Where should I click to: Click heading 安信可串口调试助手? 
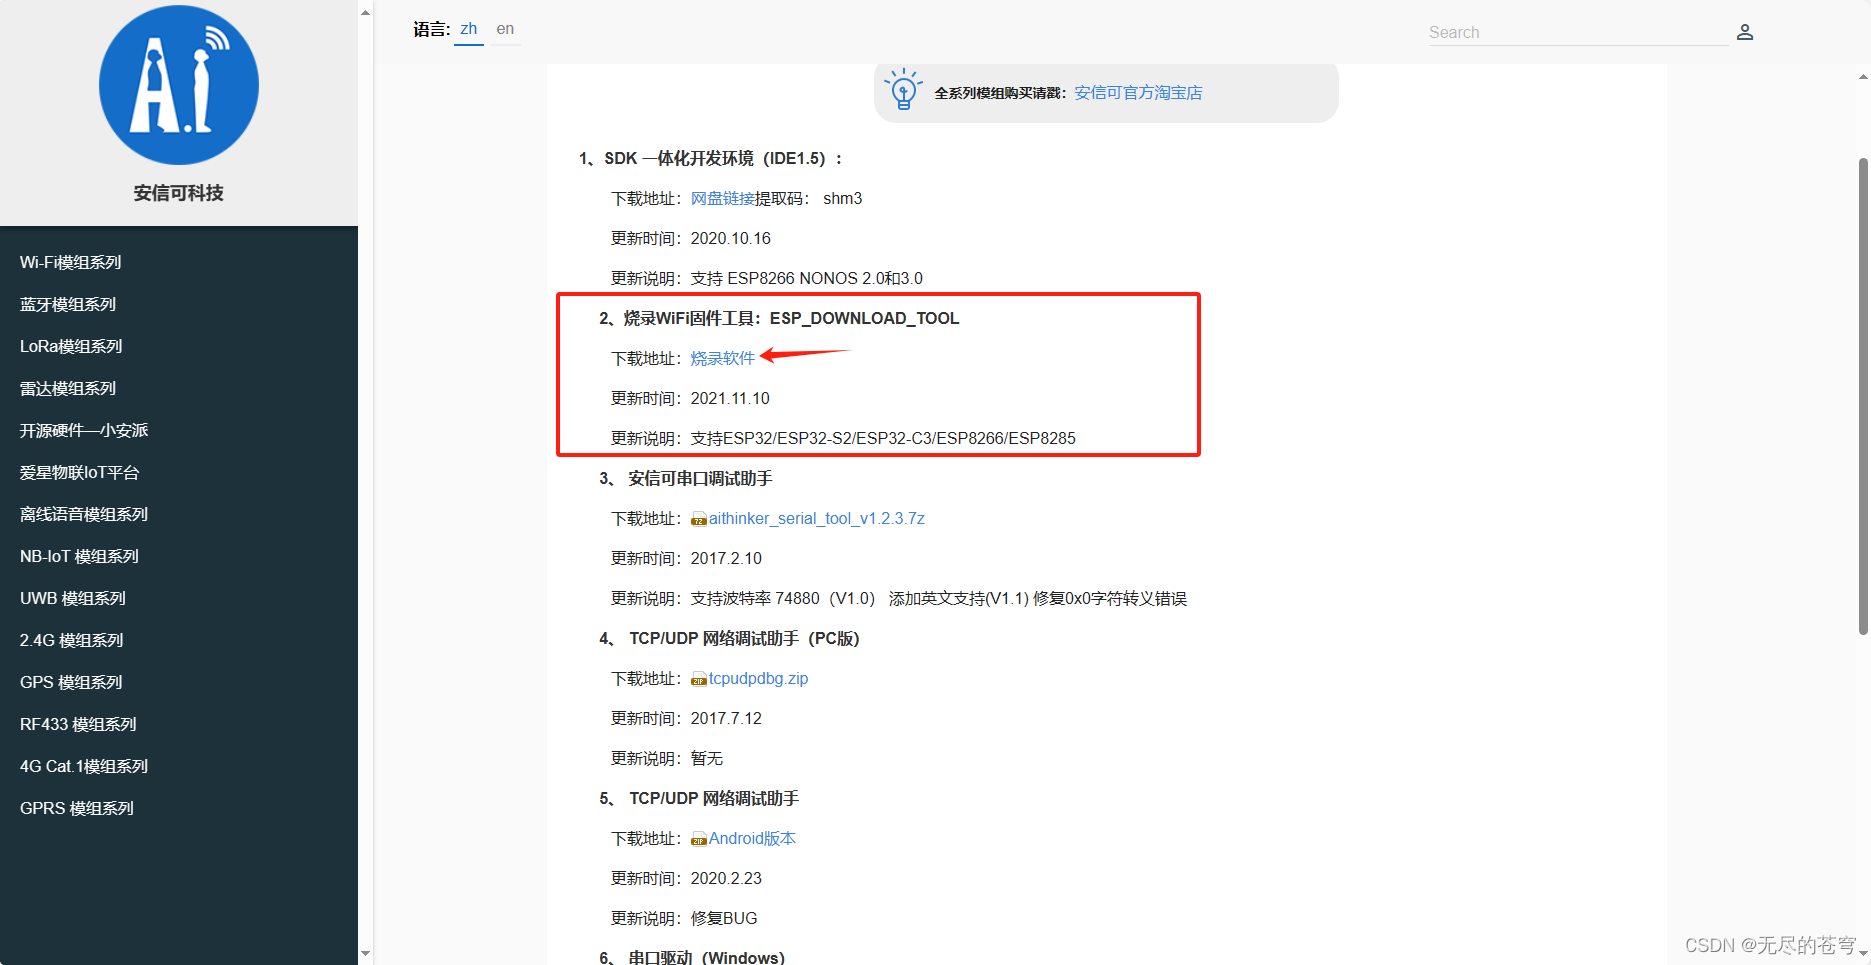pyautogui.click(x=700, y=478)
